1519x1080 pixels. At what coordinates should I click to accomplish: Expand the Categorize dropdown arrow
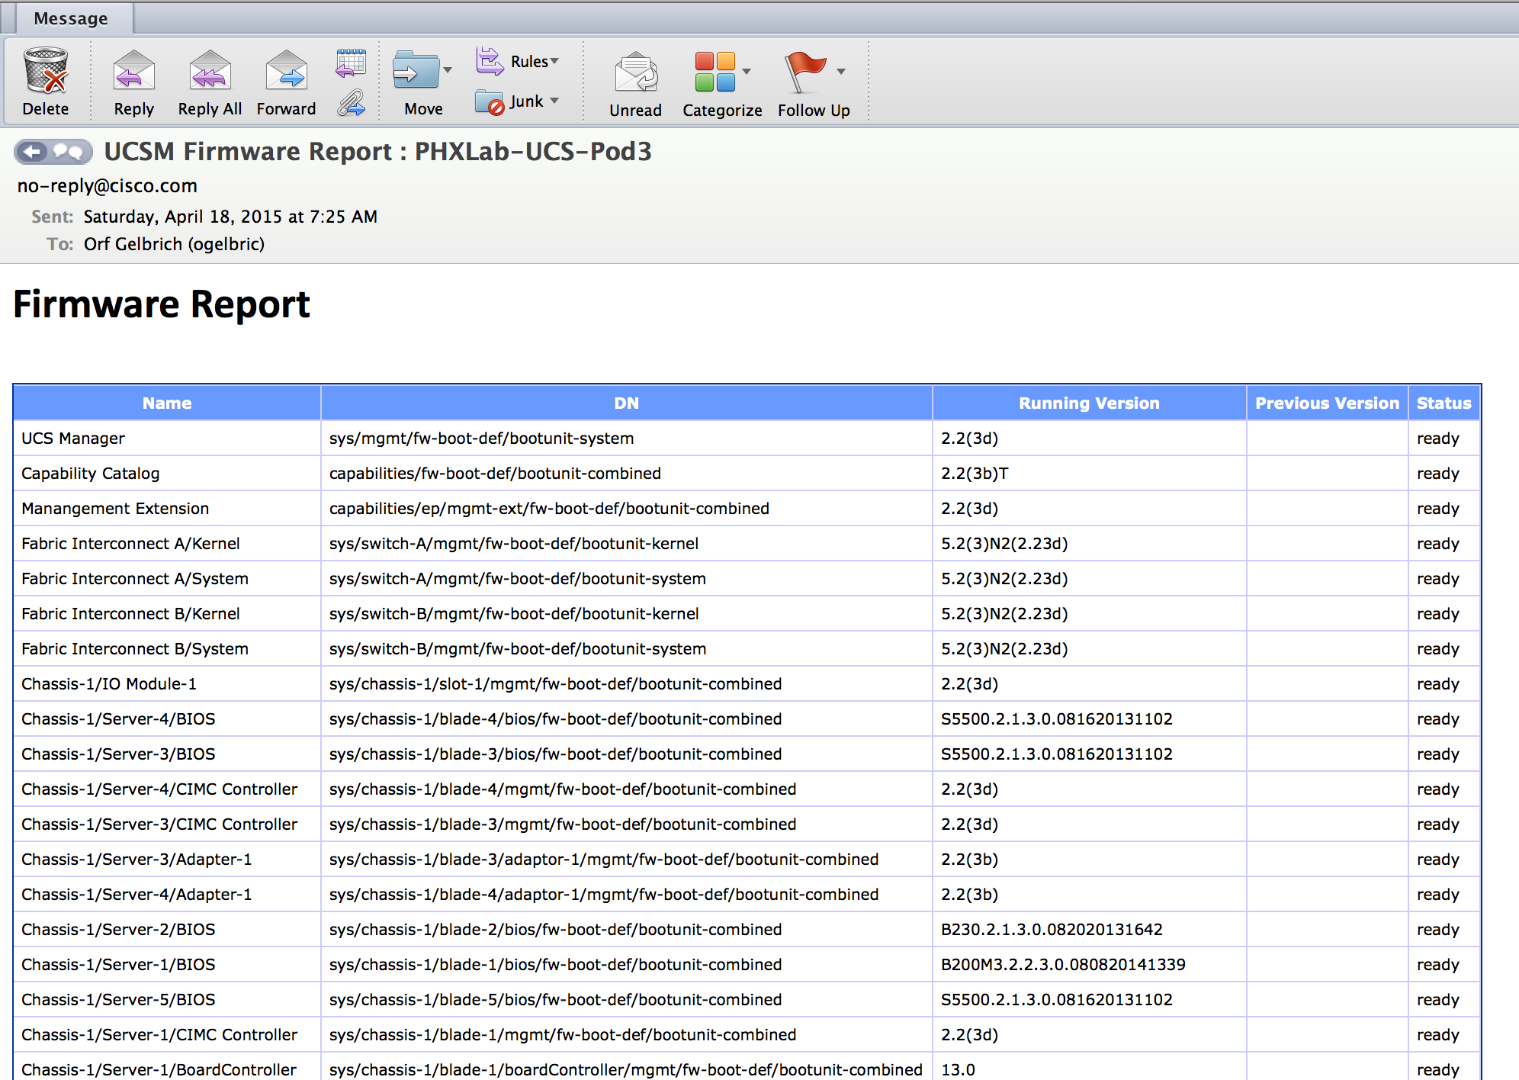click(747, 72)
